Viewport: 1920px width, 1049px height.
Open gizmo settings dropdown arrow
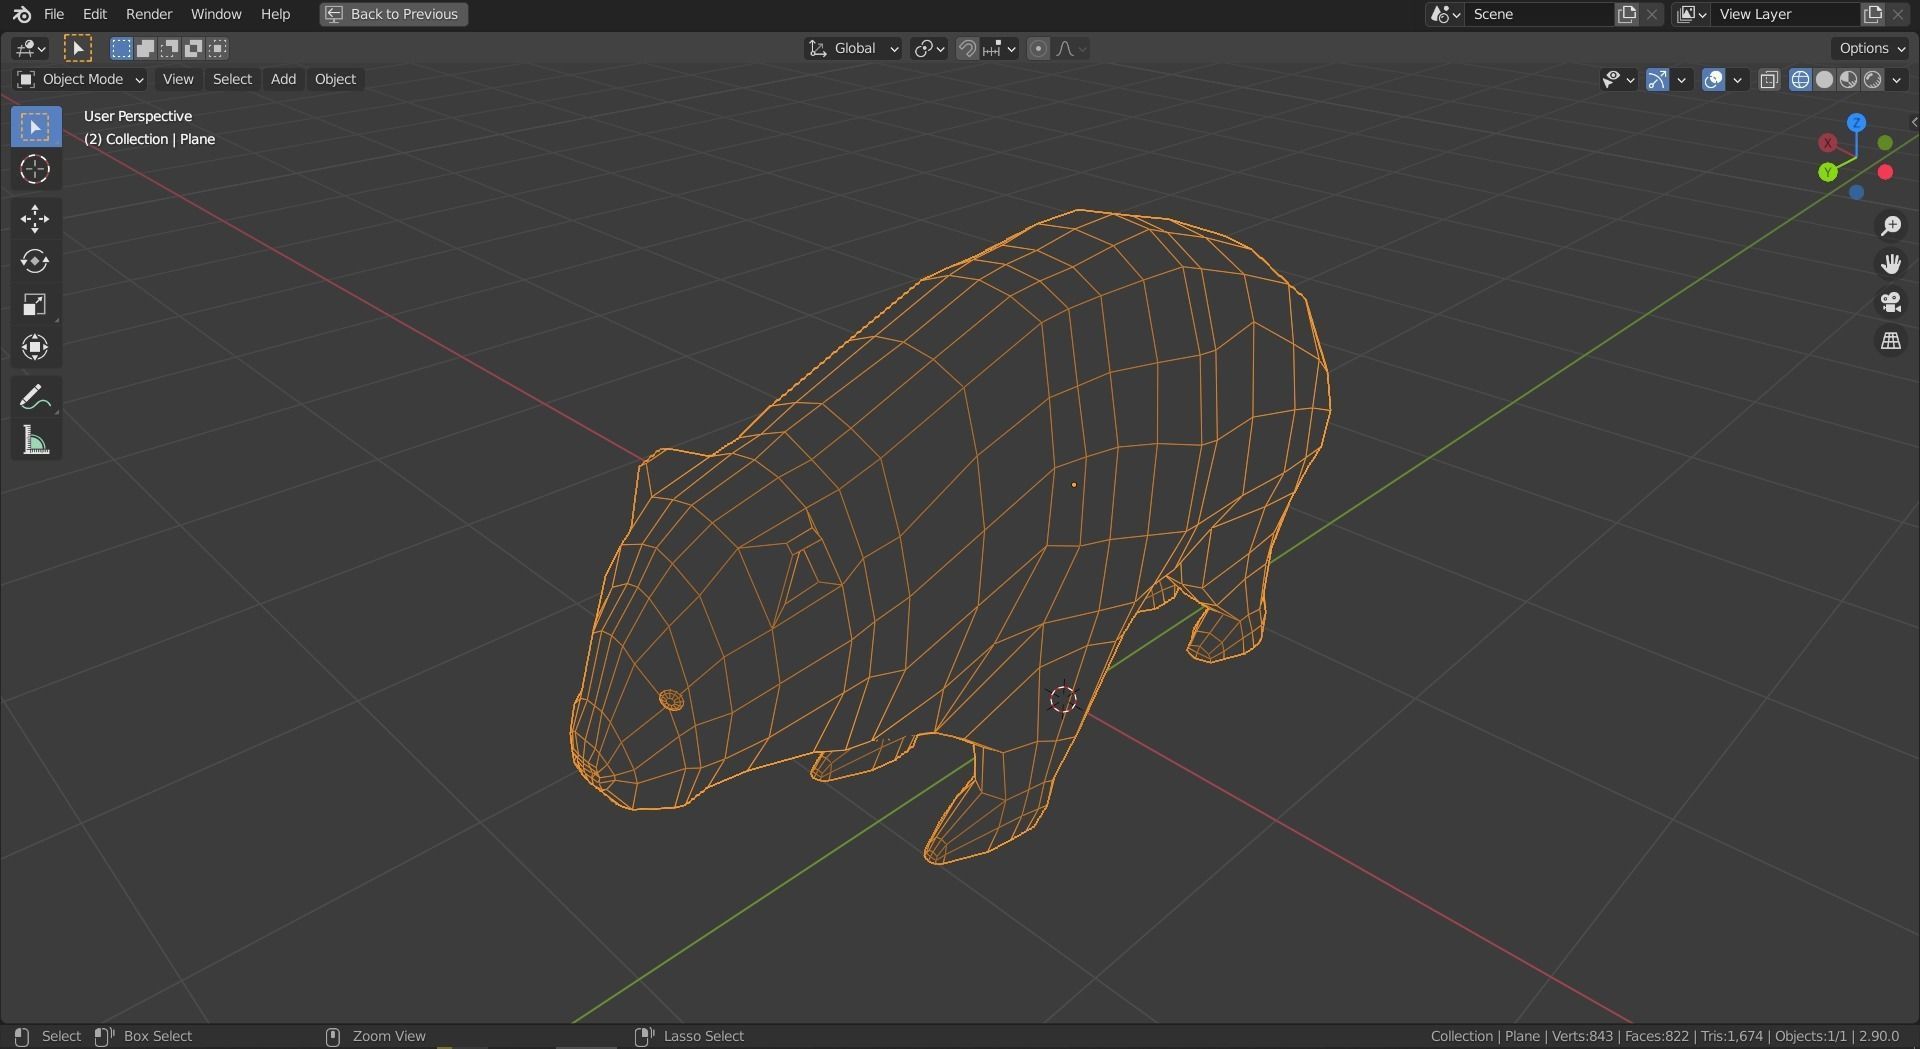(1682, 80)
